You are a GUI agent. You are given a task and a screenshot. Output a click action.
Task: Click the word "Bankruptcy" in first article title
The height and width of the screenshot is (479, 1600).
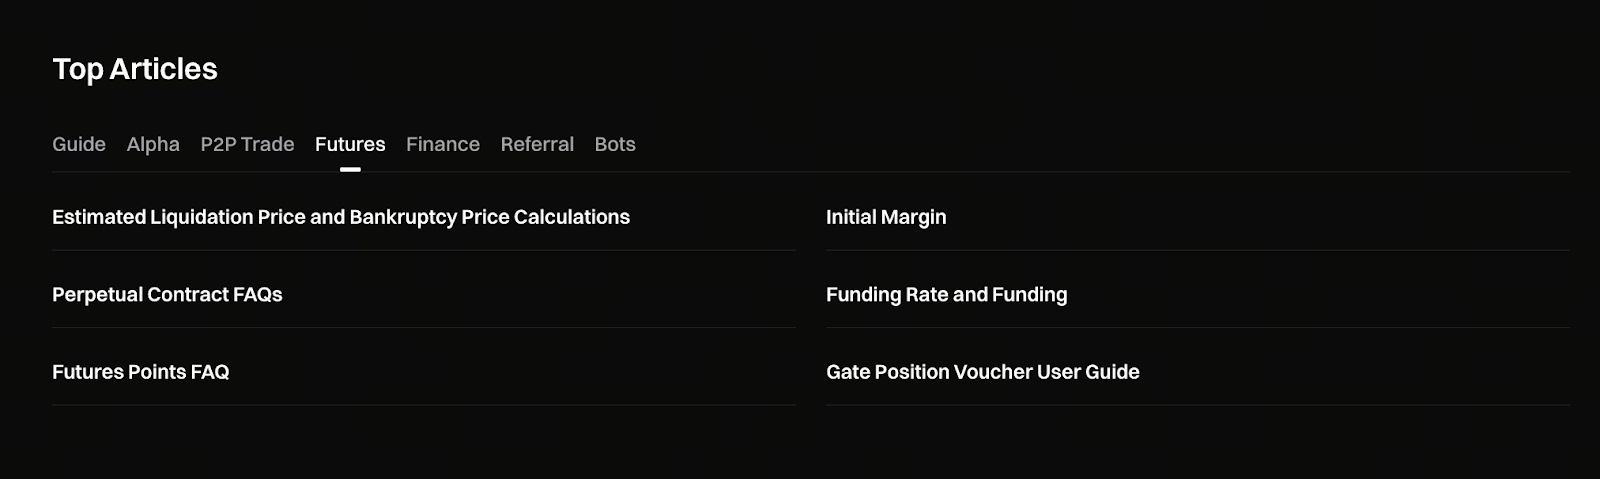tap(403, 217)
